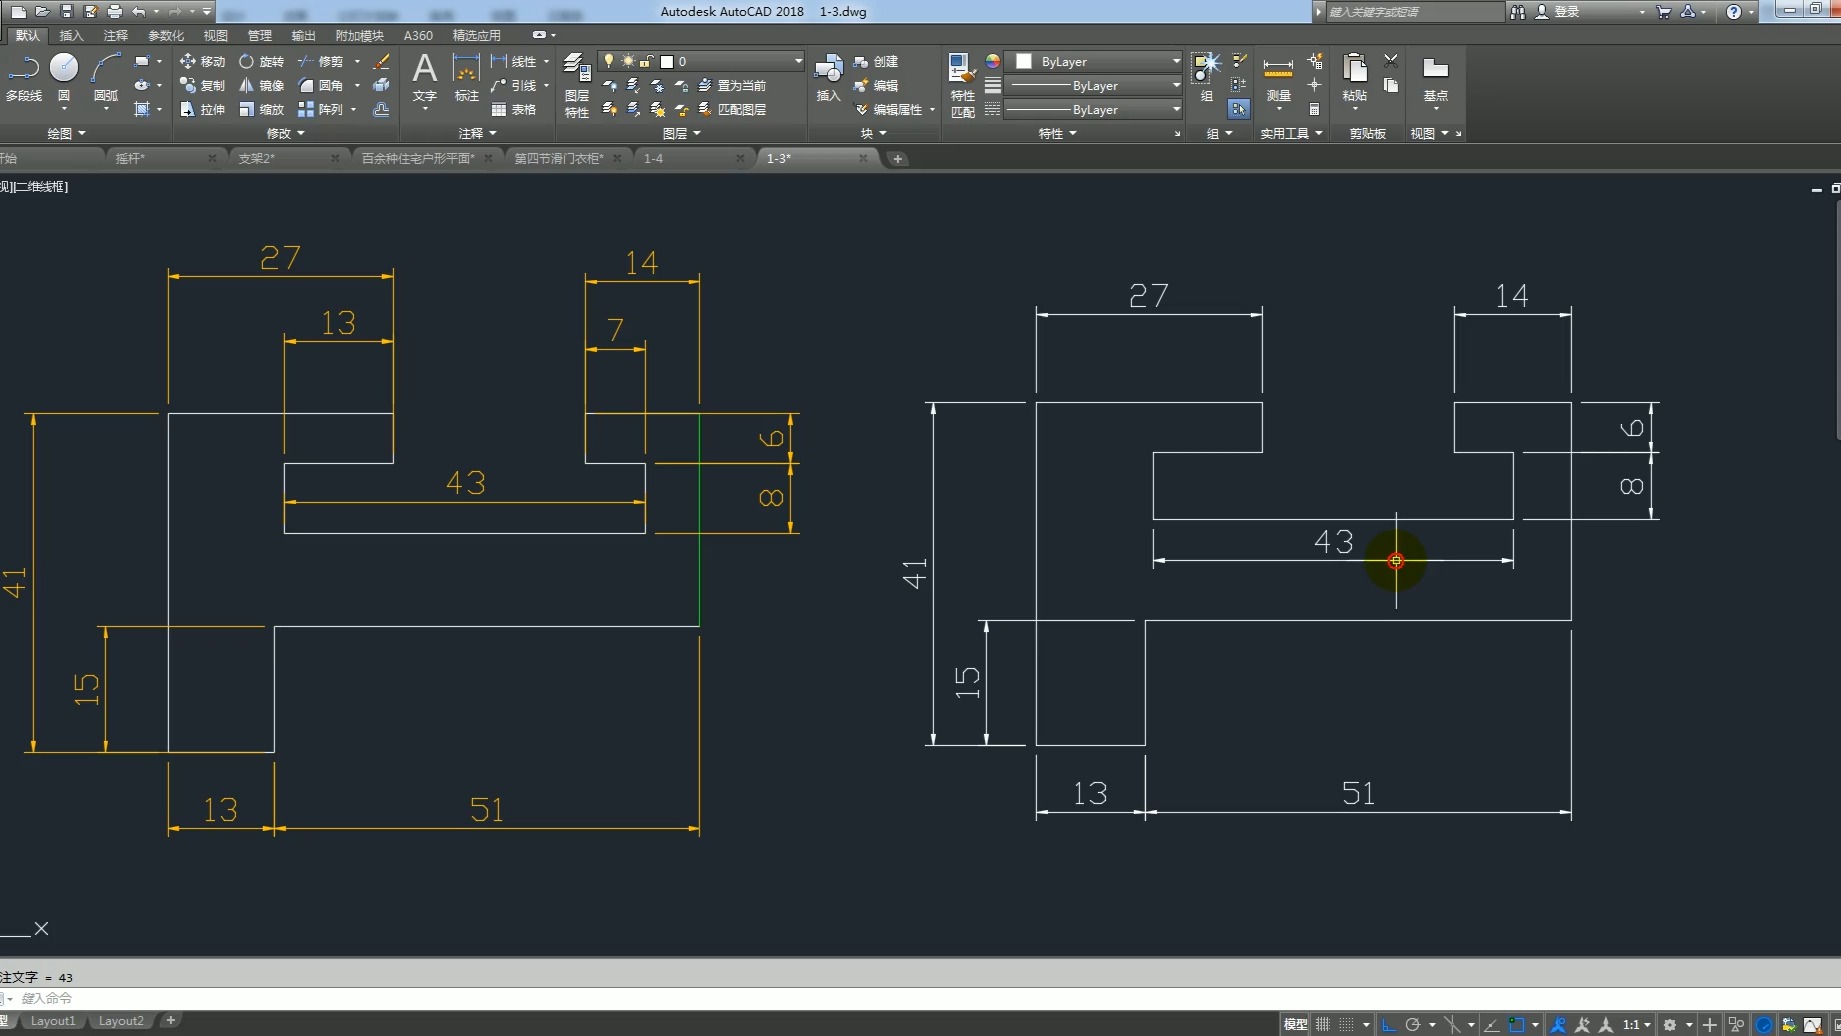Viewport: 1841px width, 1036px height.
Task: Open the Manage (管理) ribbon tab
Action: [x=260, y=36]
